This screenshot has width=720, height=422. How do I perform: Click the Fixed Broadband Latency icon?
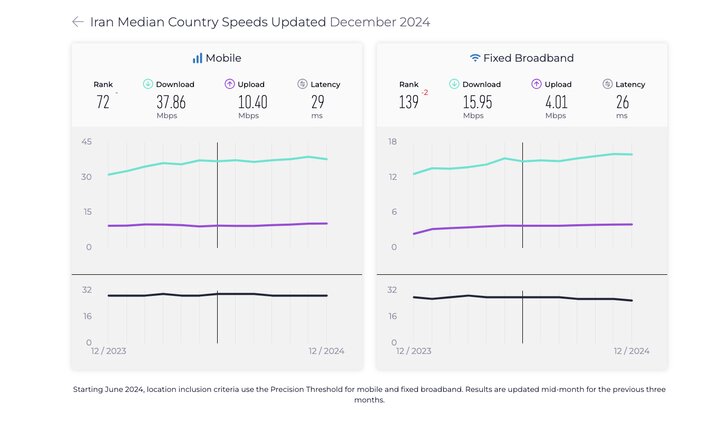pos(608,84)
